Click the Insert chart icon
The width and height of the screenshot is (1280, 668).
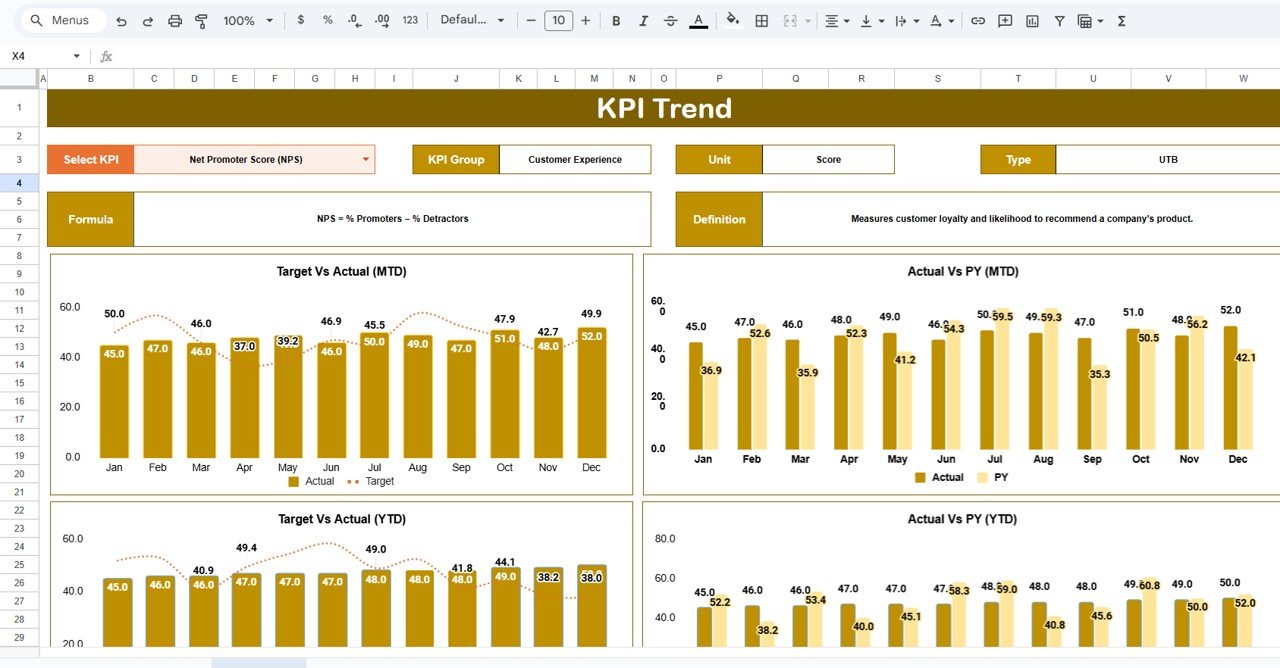[x=1032, y=21]
